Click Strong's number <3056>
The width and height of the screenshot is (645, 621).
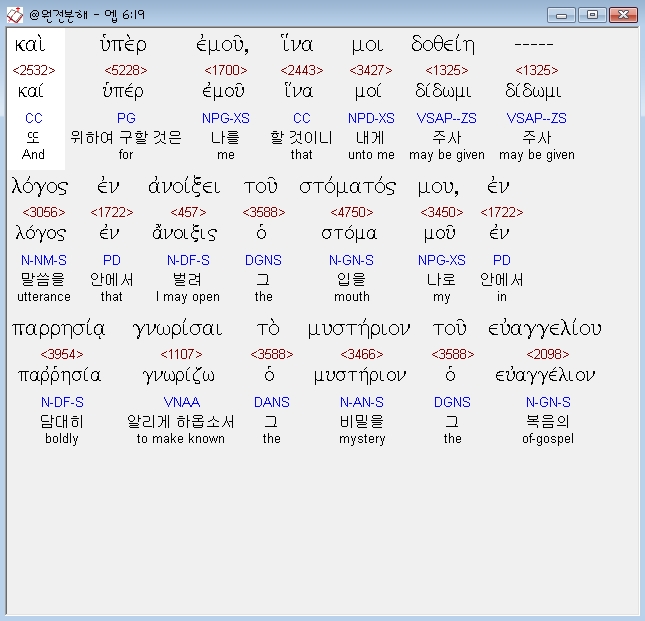click(44, 212)
